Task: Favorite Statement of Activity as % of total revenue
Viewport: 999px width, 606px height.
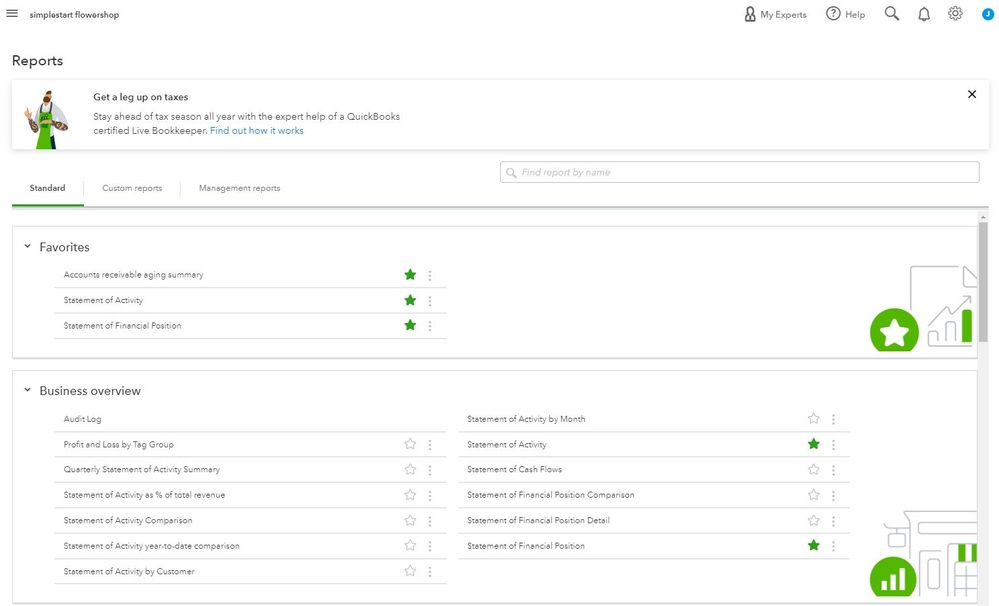Action: click(410, 495)
